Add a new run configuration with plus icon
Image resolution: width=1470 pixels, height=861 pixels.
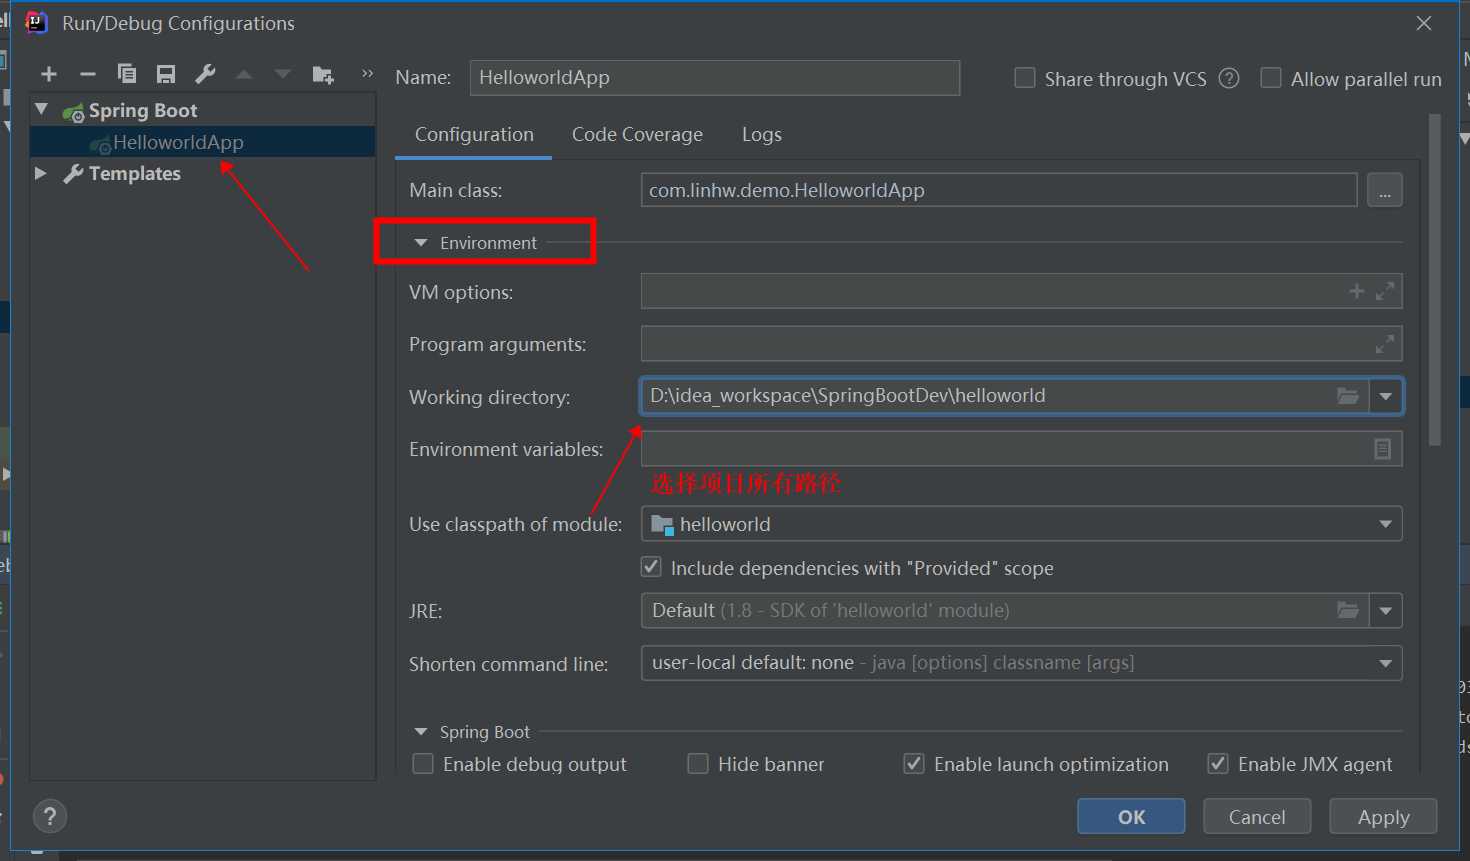[49, 74]
